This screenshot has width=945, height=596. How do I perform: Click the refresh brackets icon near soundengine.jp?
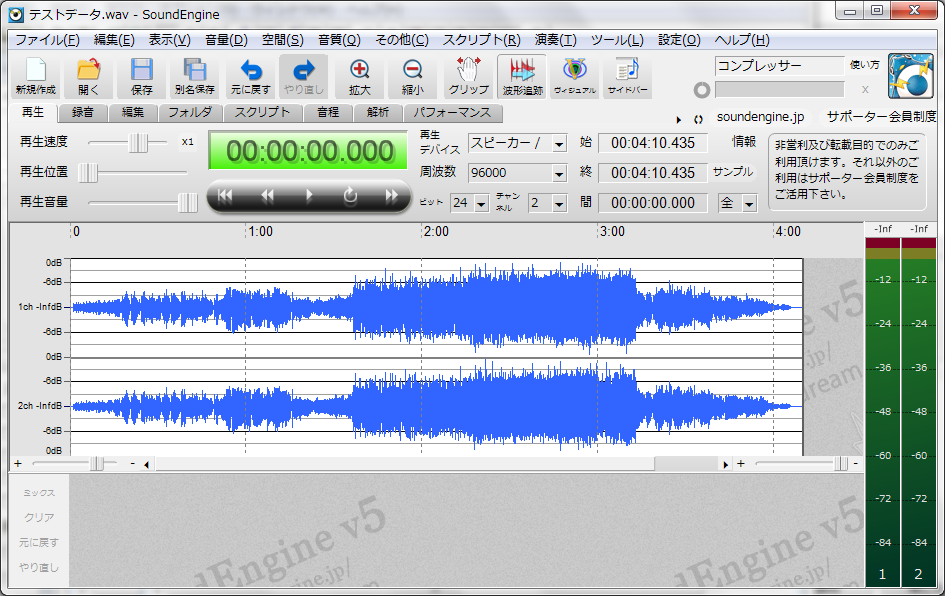pos(698,119)
